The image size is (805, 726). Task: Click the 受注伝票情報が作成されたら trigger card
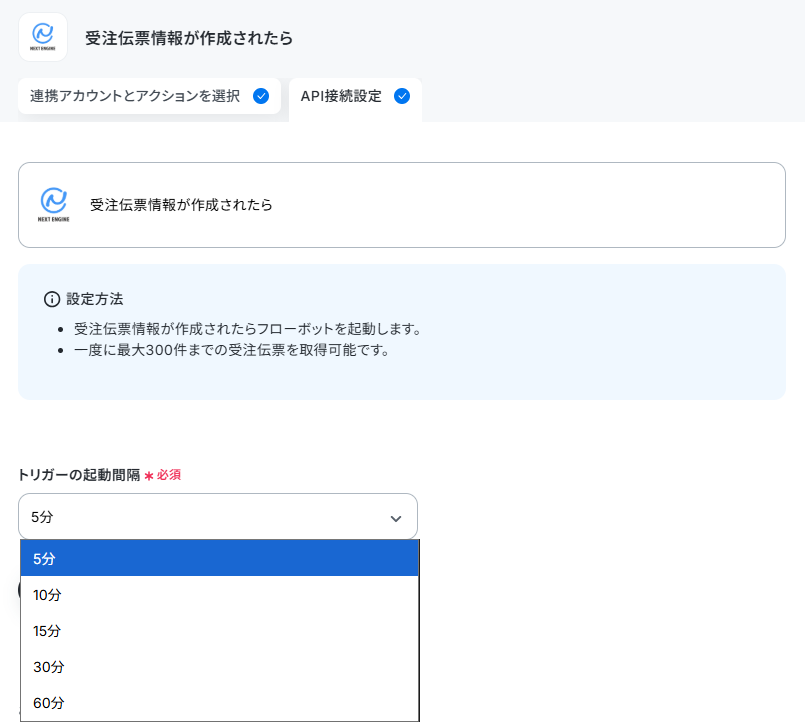pyautogui.click(x=402, y=205)
